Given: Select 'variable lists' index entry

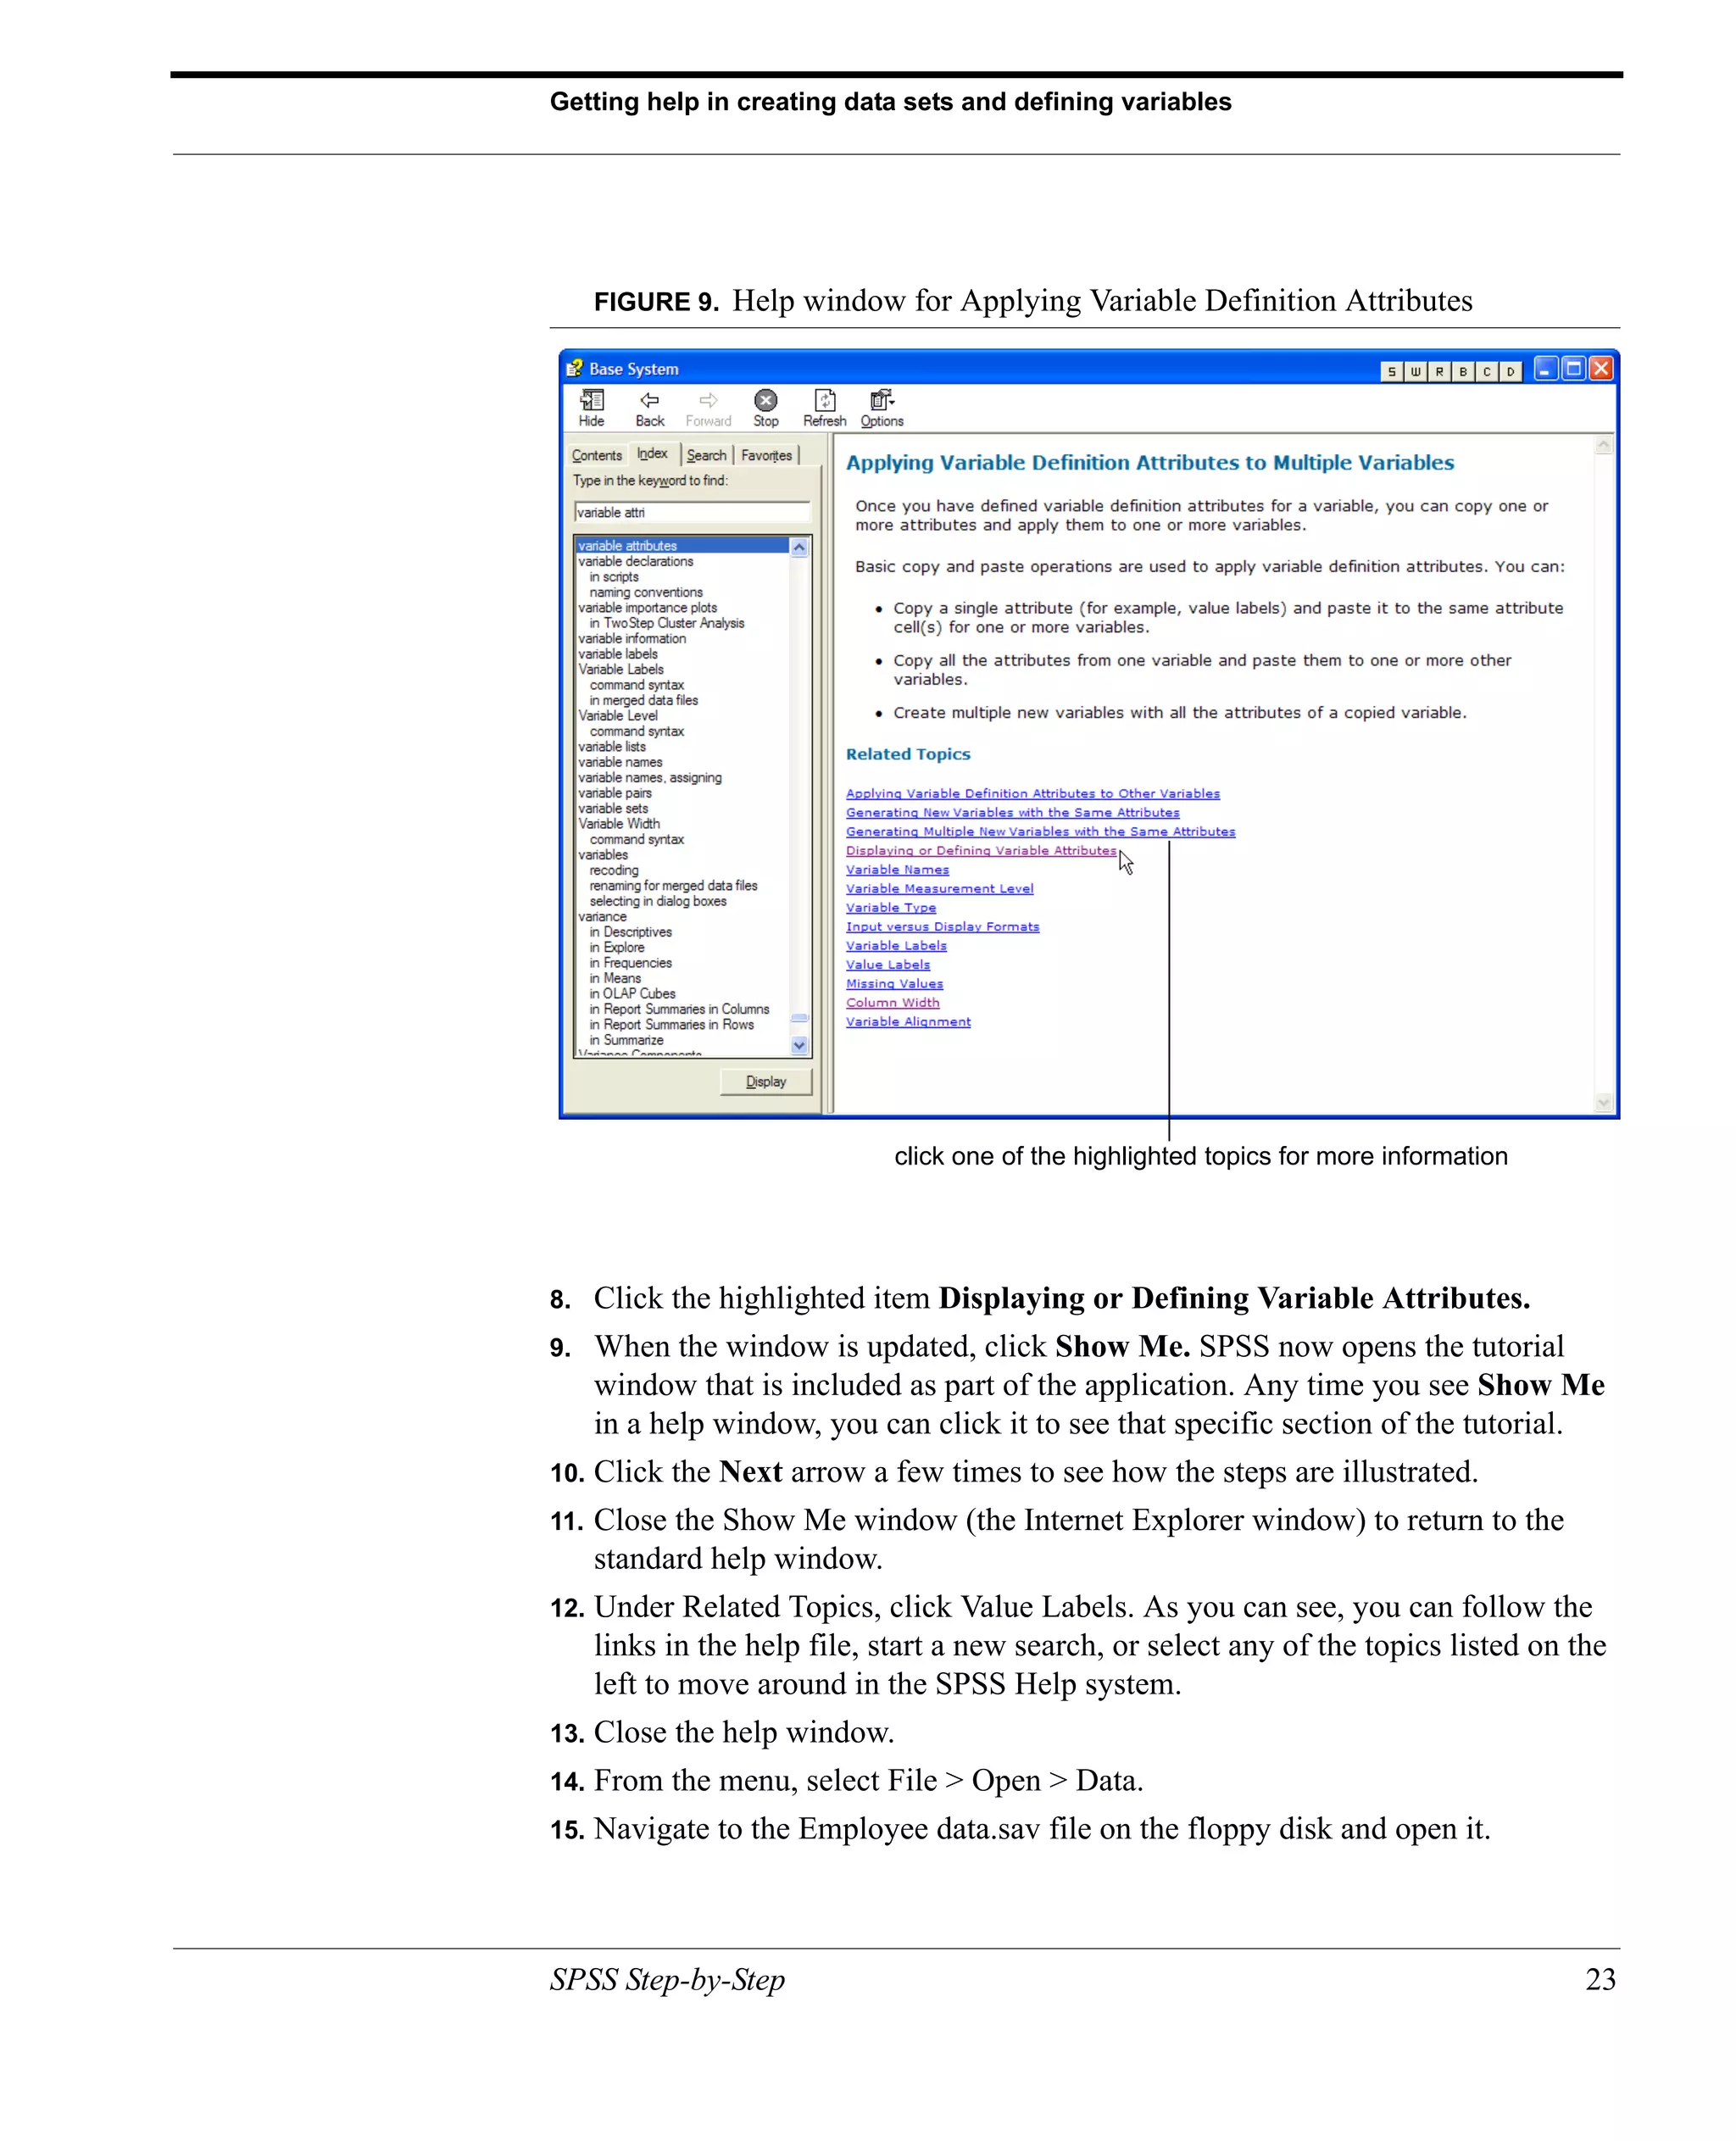Looking at the screenshot, I should pyautogui.click(x=612, y=746).
